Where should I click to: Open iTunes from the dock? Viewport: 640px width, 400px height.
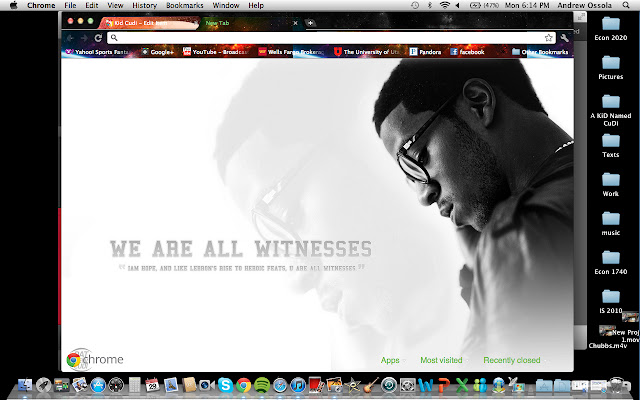tap(298, 385)
